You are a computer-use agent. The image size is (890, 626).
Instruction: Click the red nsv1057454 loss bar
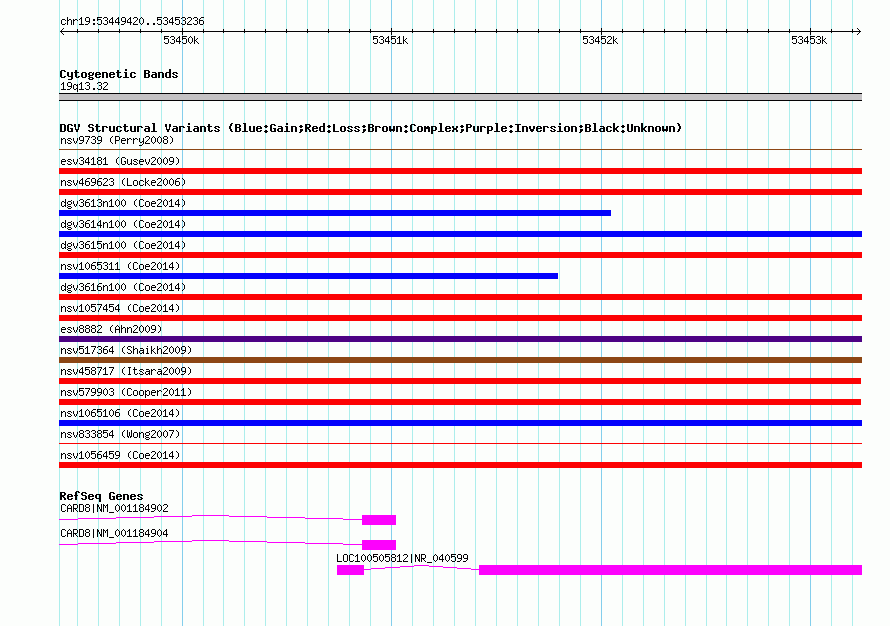pyautogui.click(x=460, y=318)
